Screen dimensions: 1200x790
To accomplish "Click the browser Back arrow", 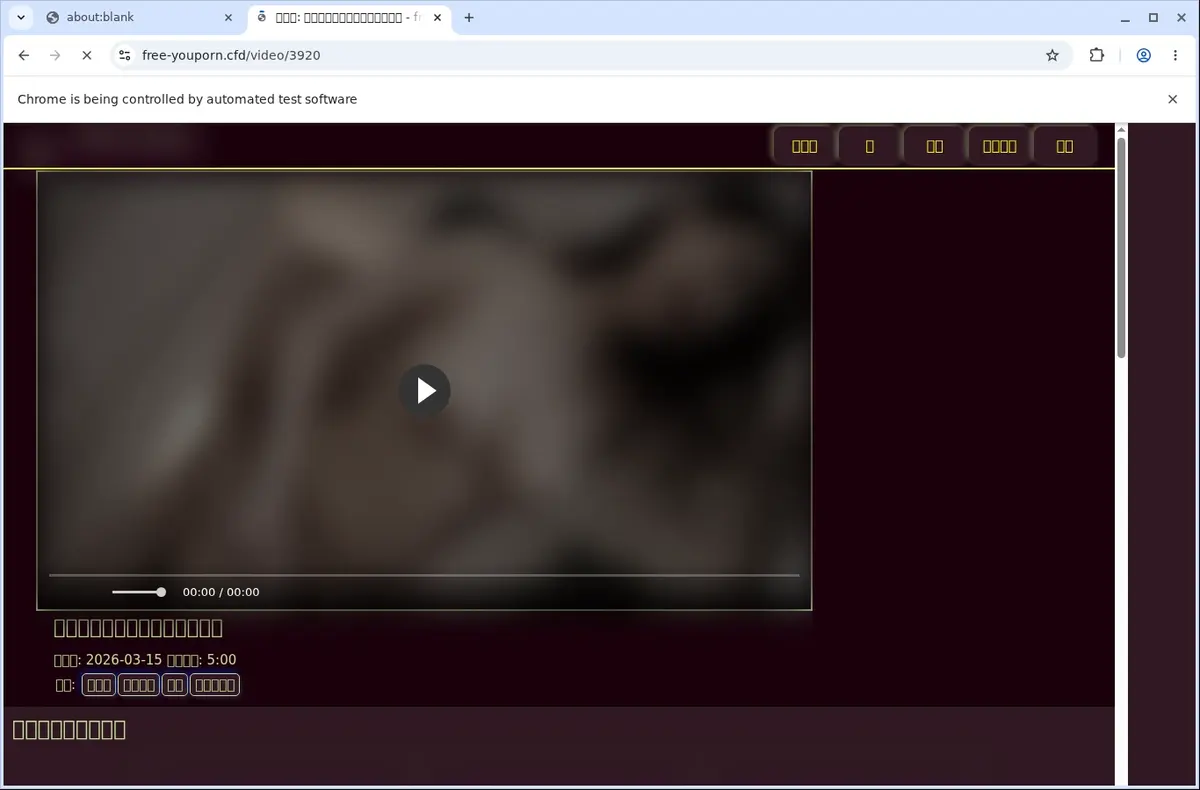I will pyautogui.click(x=24, y=56).
